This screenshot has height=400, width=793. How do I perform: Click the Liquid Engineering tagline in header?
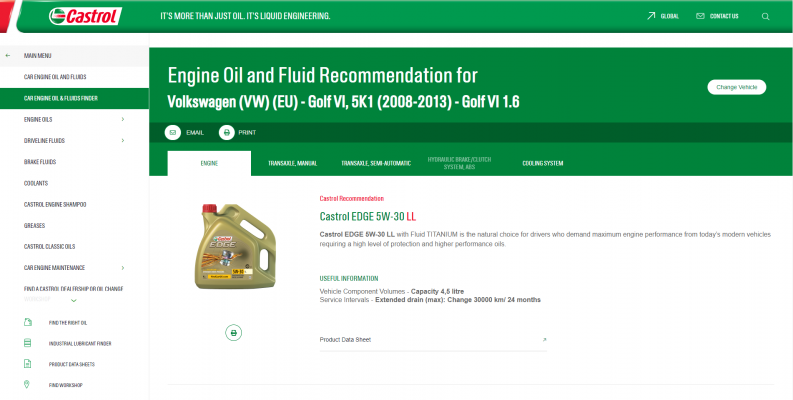pyautogui.click(x=245, y=16)
